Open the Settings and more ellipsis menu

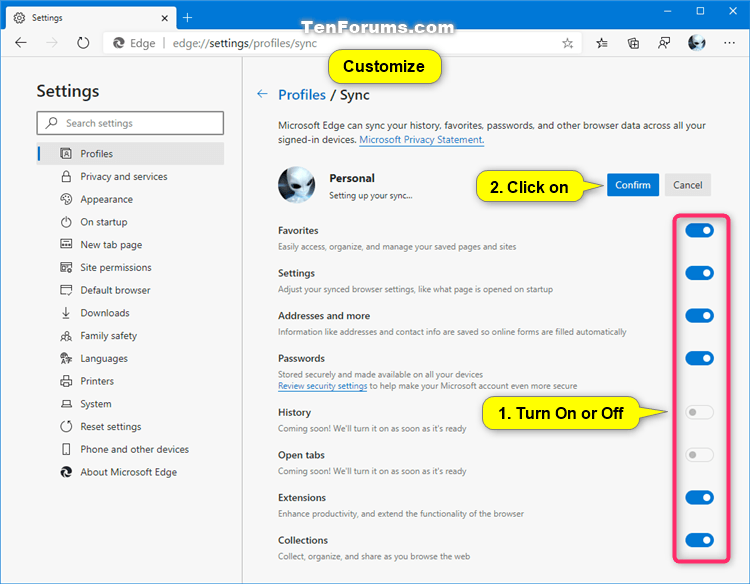click(729, 43)
